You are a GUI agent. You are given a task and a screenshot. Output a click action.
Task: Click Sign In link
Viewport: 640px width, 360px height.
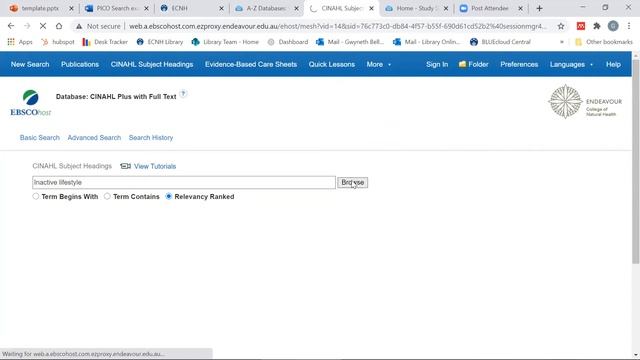pyautogui.click(x=437, y=64)
